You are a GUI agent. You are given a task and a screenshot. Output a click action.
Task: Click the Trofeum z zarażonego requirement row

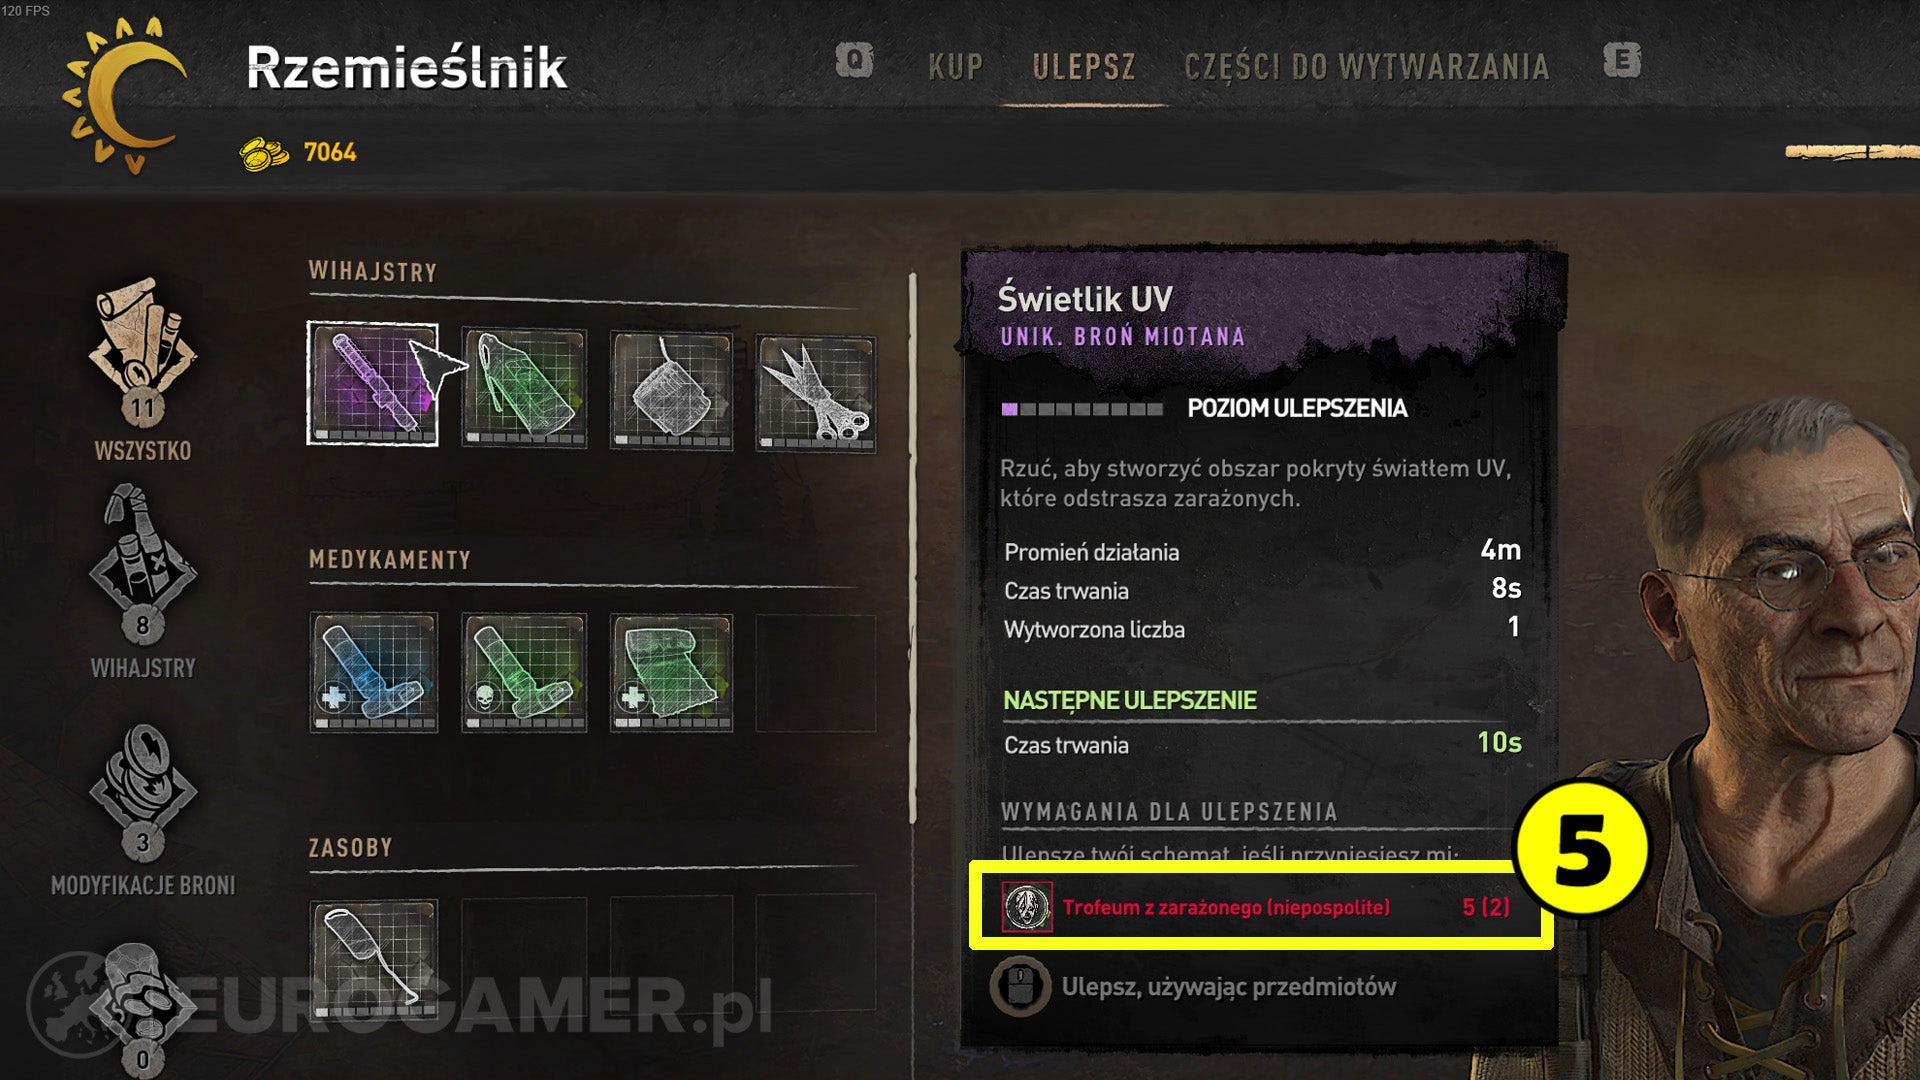click(1258, 907)
